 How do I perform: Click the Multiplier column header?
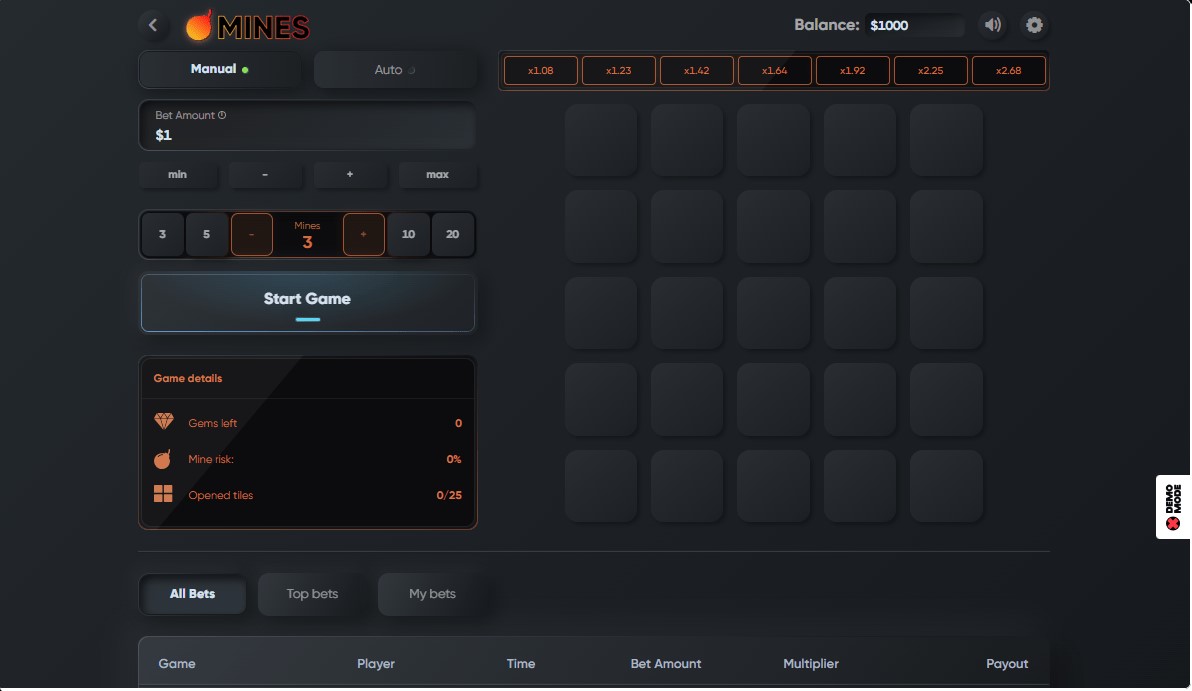click(x=810, y=664)
